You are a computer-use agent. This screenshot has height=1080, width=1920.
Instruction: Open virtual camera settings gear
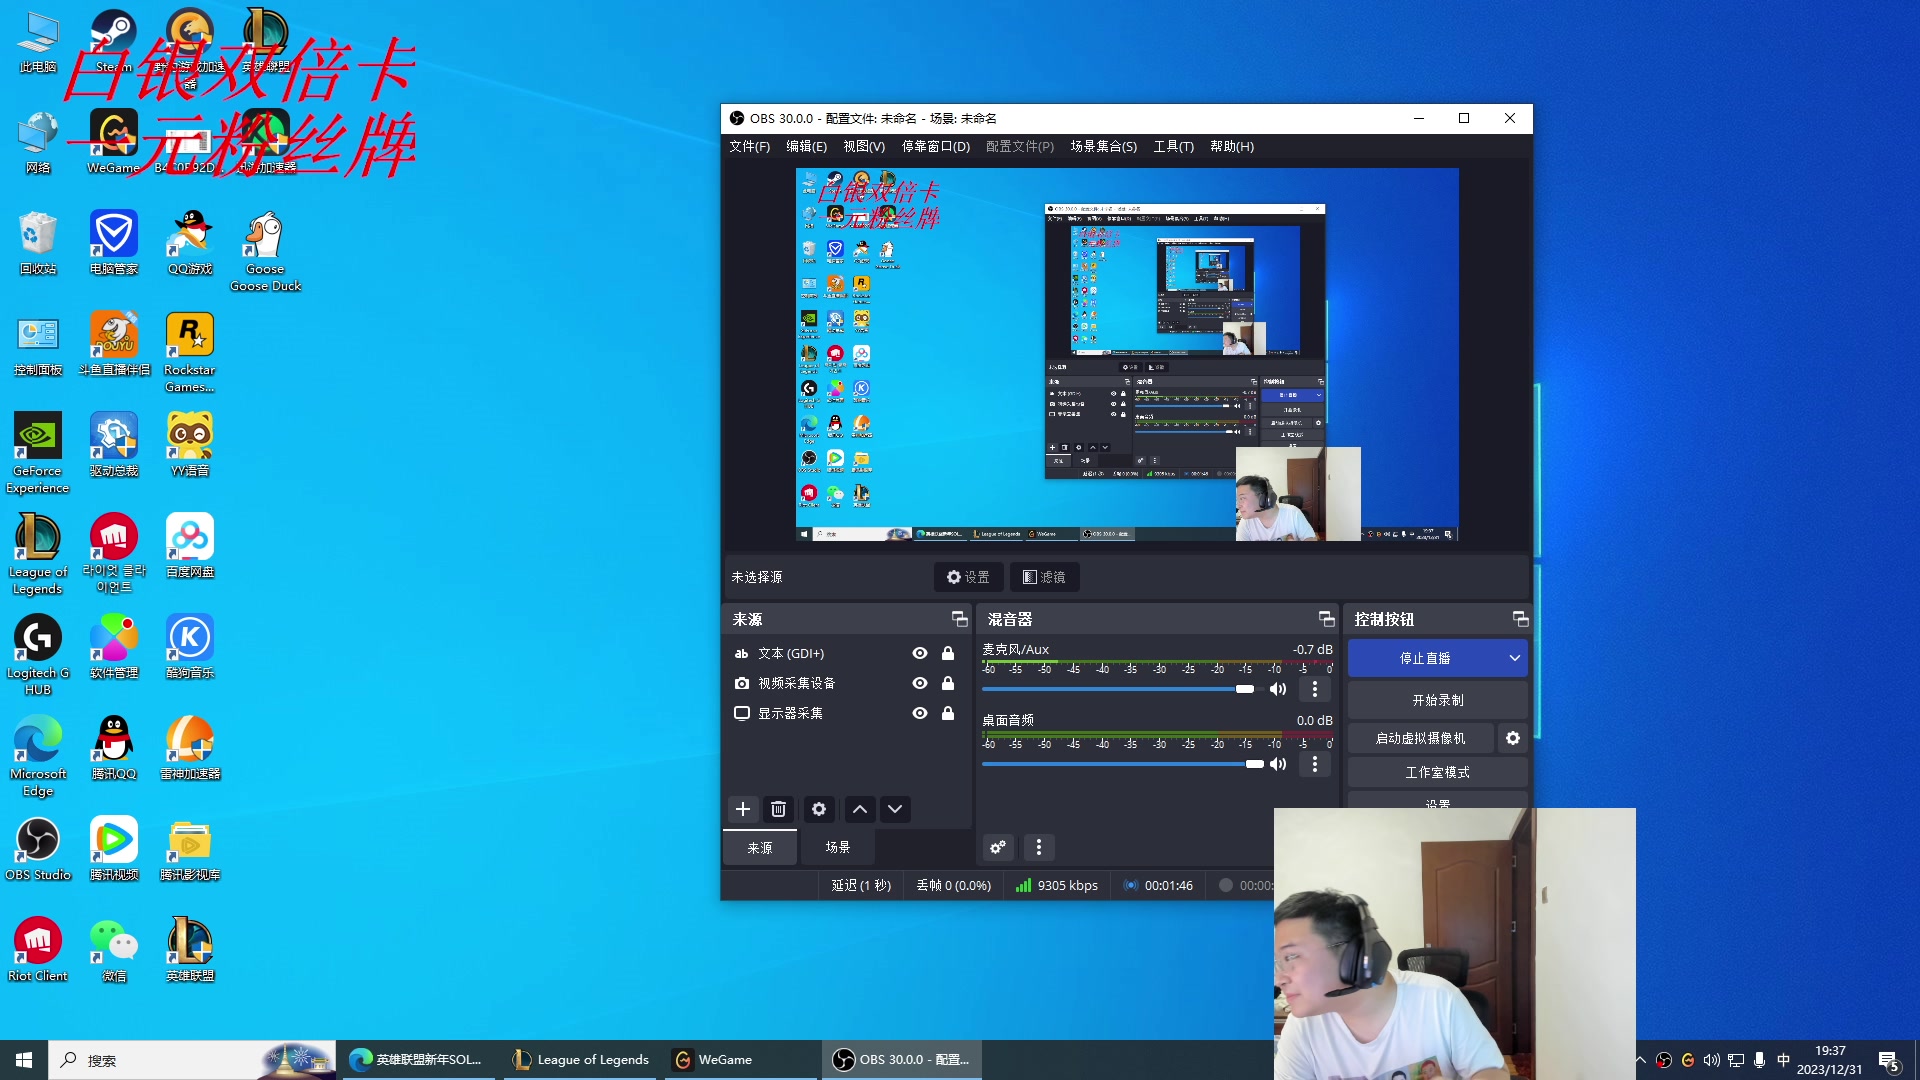point(1513,738)
